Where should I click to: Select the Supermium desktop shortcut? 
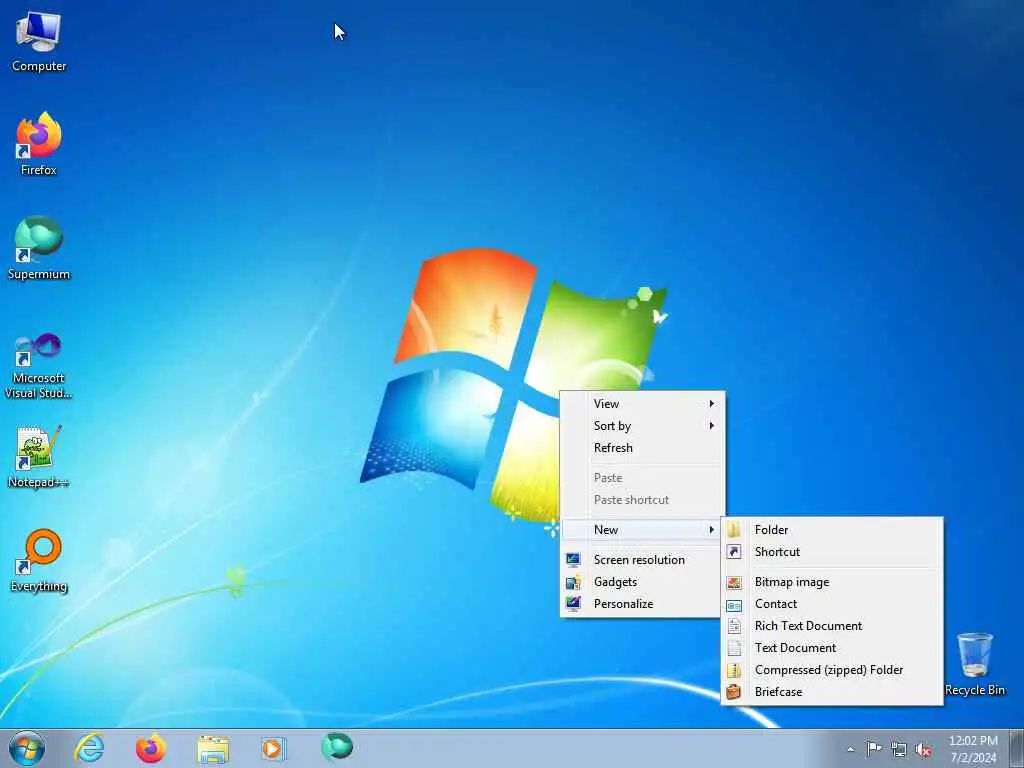tap(39, 248)
